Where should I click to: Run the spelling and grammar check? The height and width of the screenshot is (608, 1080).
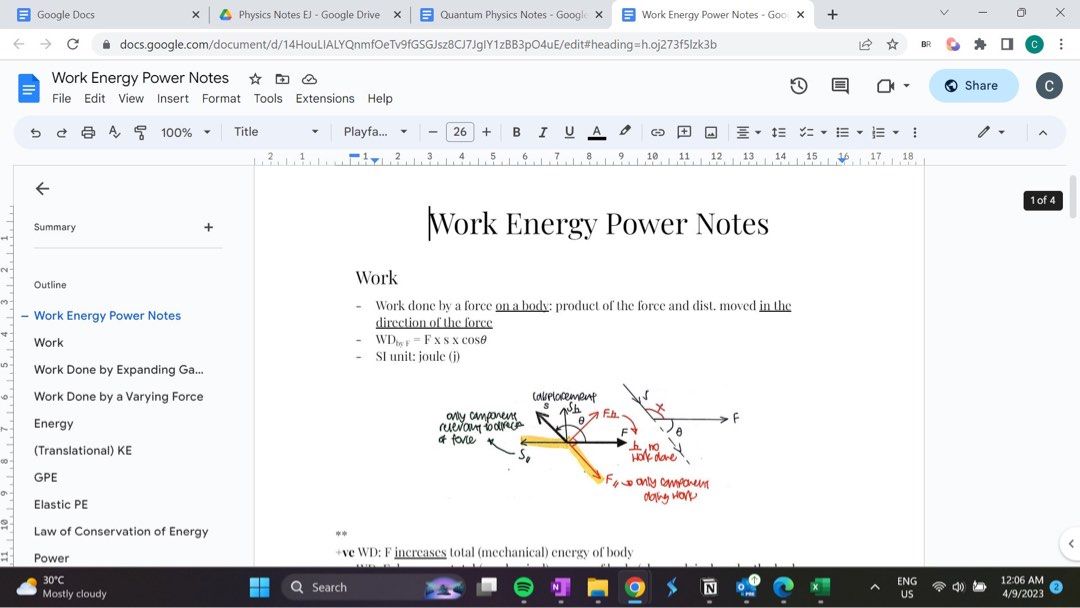(x=114, y=131)
